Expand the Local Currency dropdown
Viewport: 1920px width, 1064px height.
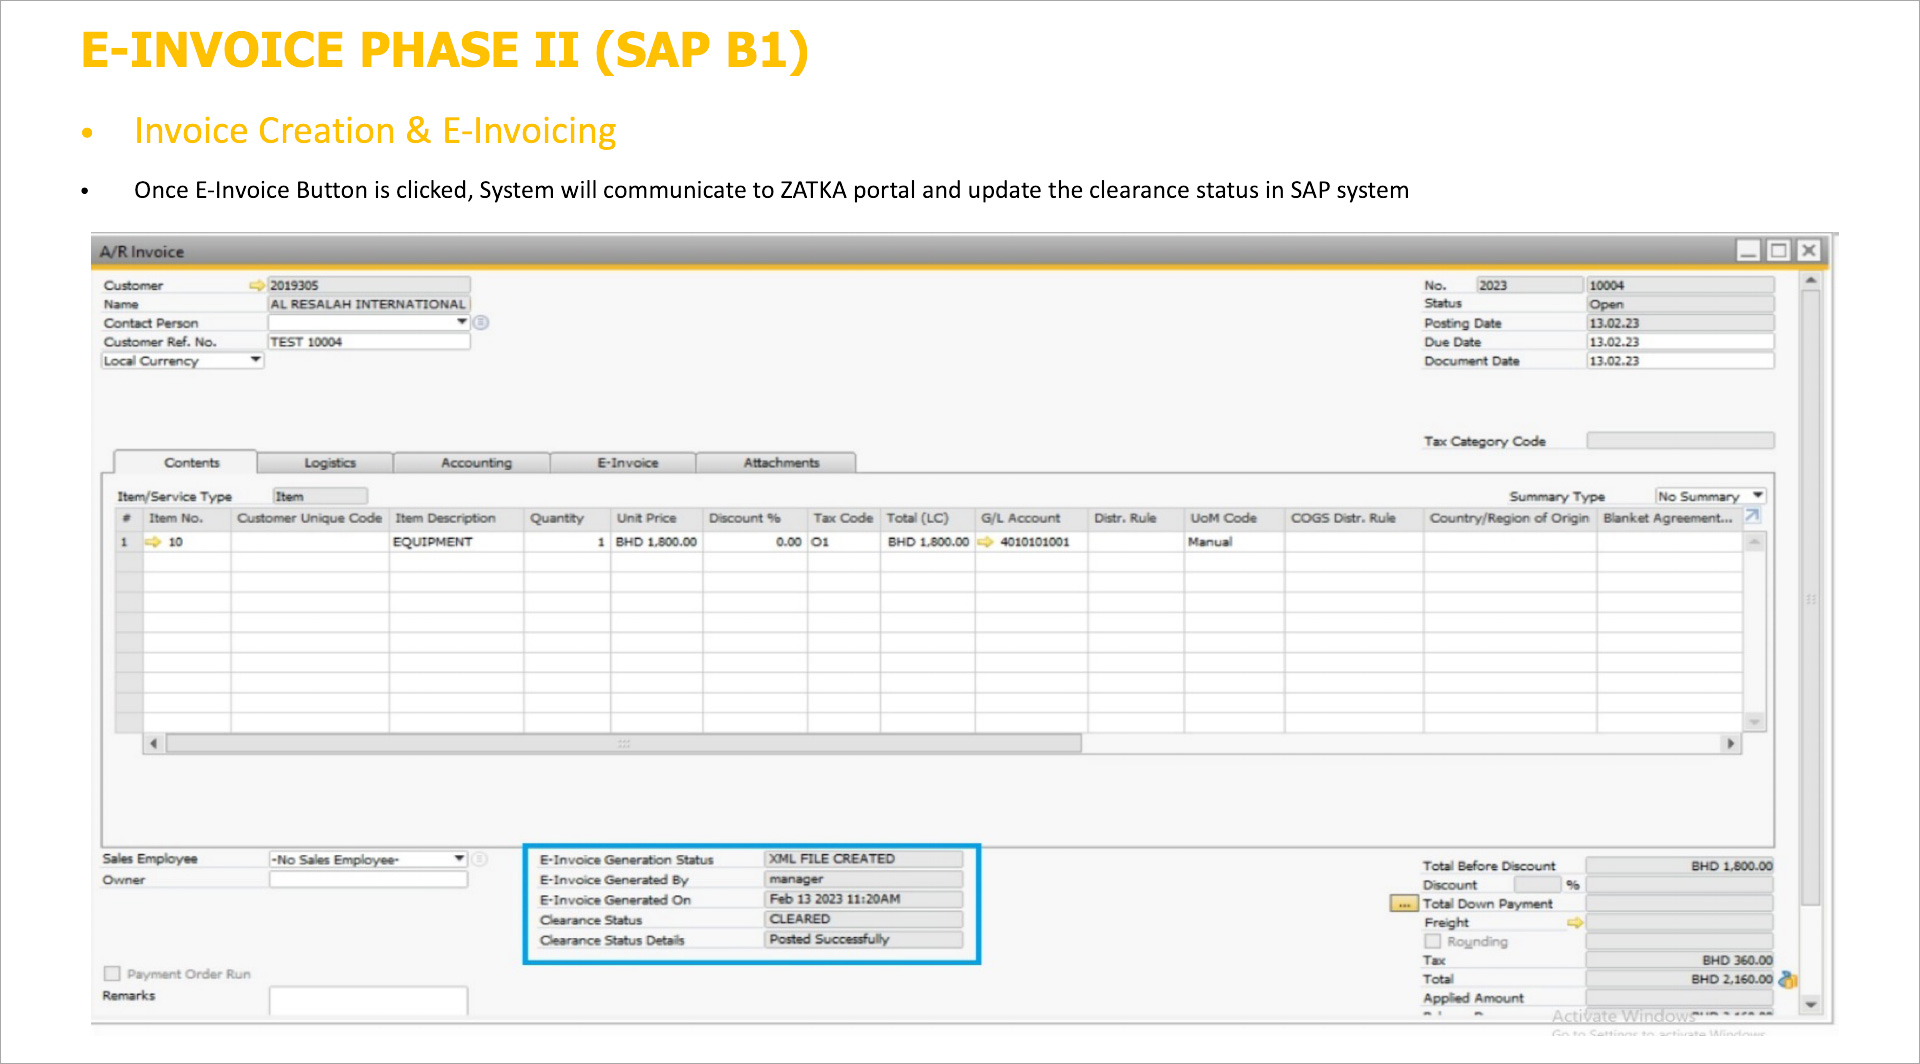[x=255, y=360]
